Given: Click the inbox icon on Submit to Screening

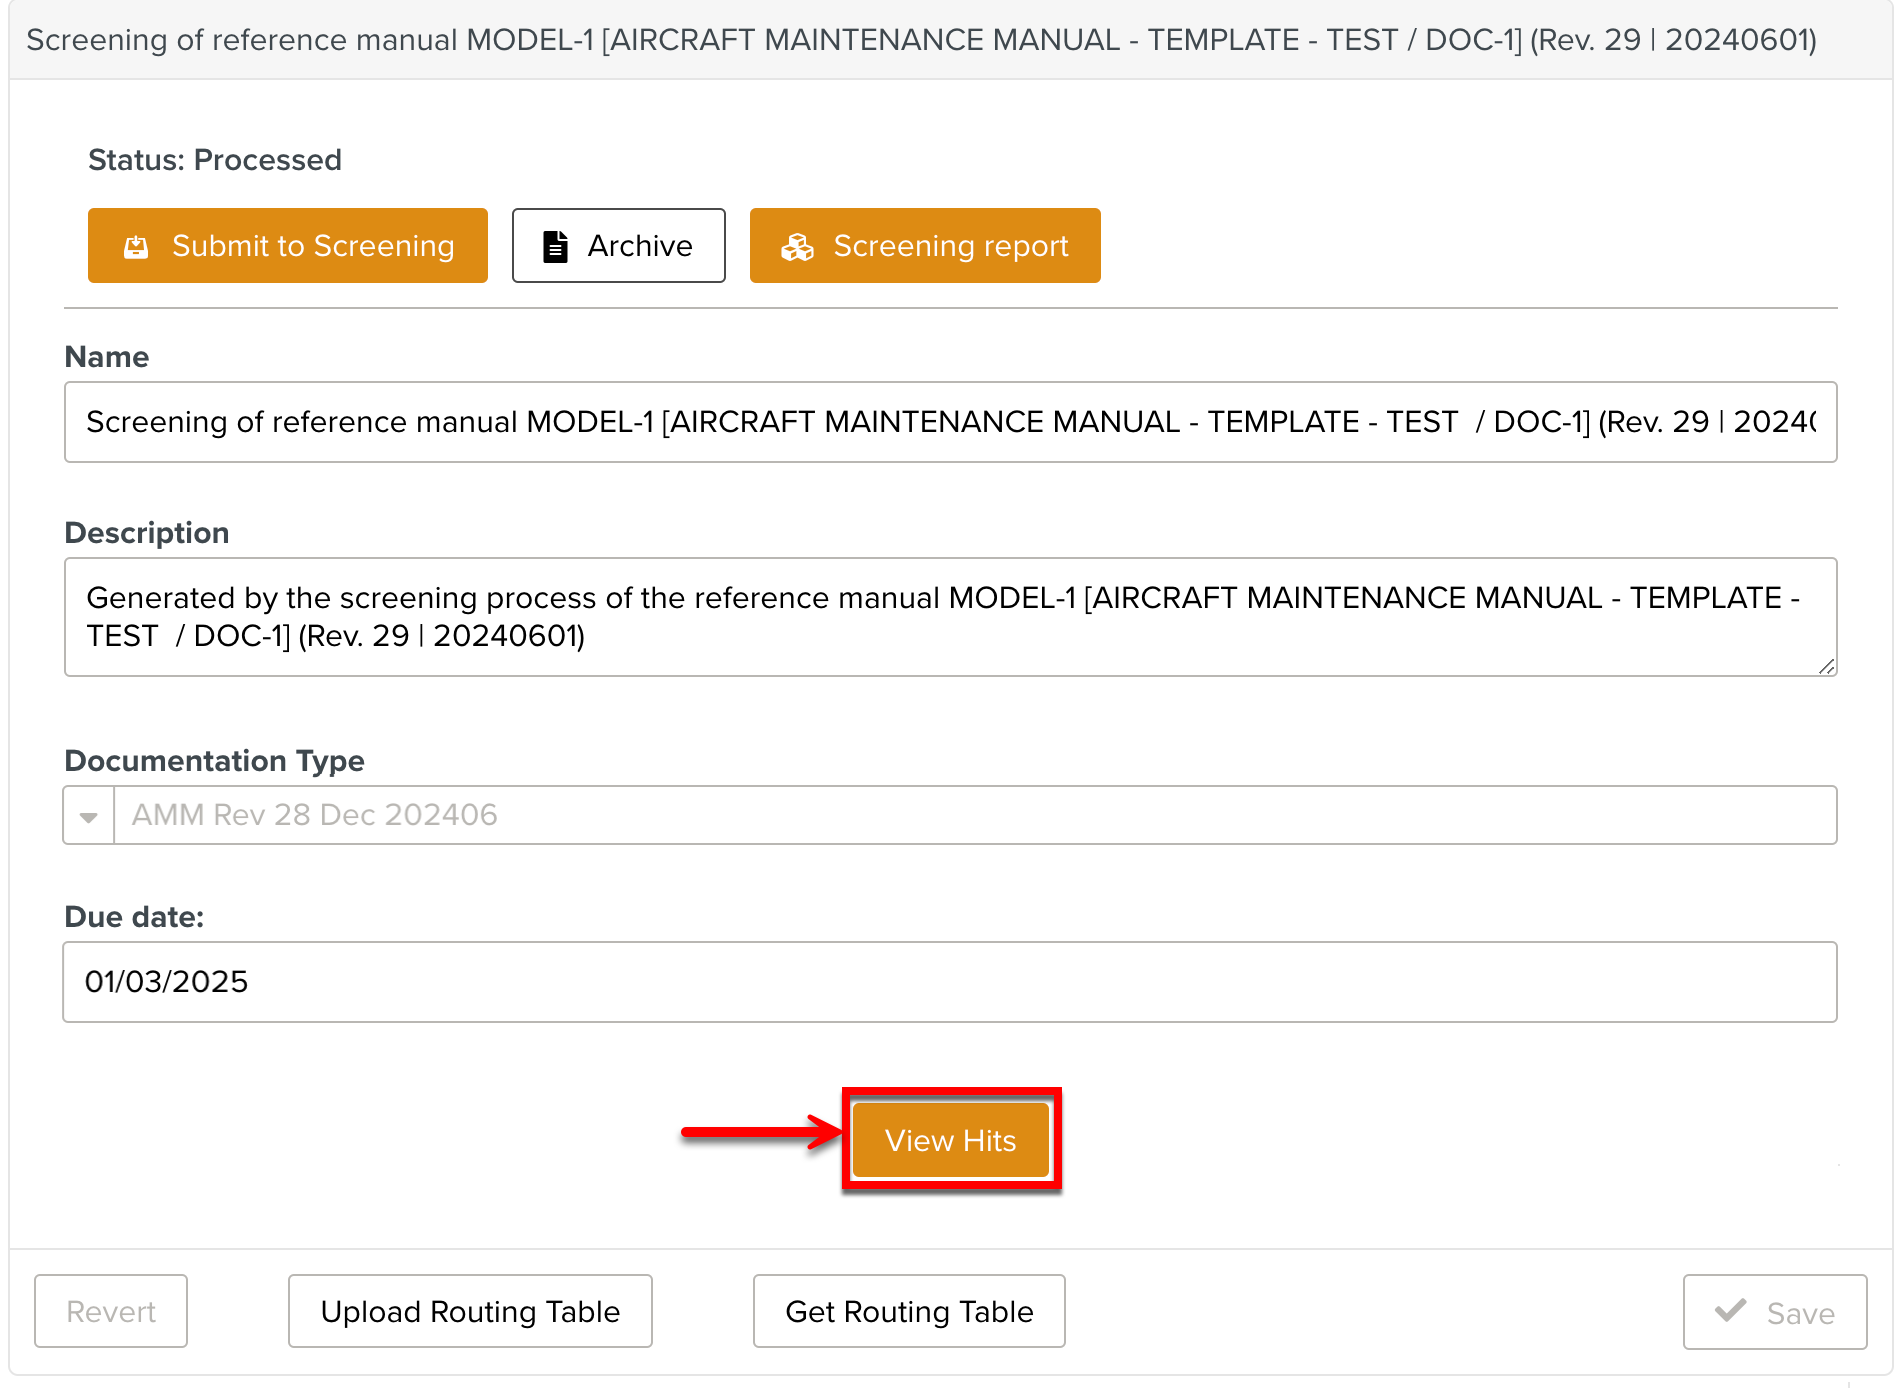Looking at the screenshot, I should (136, 247).
